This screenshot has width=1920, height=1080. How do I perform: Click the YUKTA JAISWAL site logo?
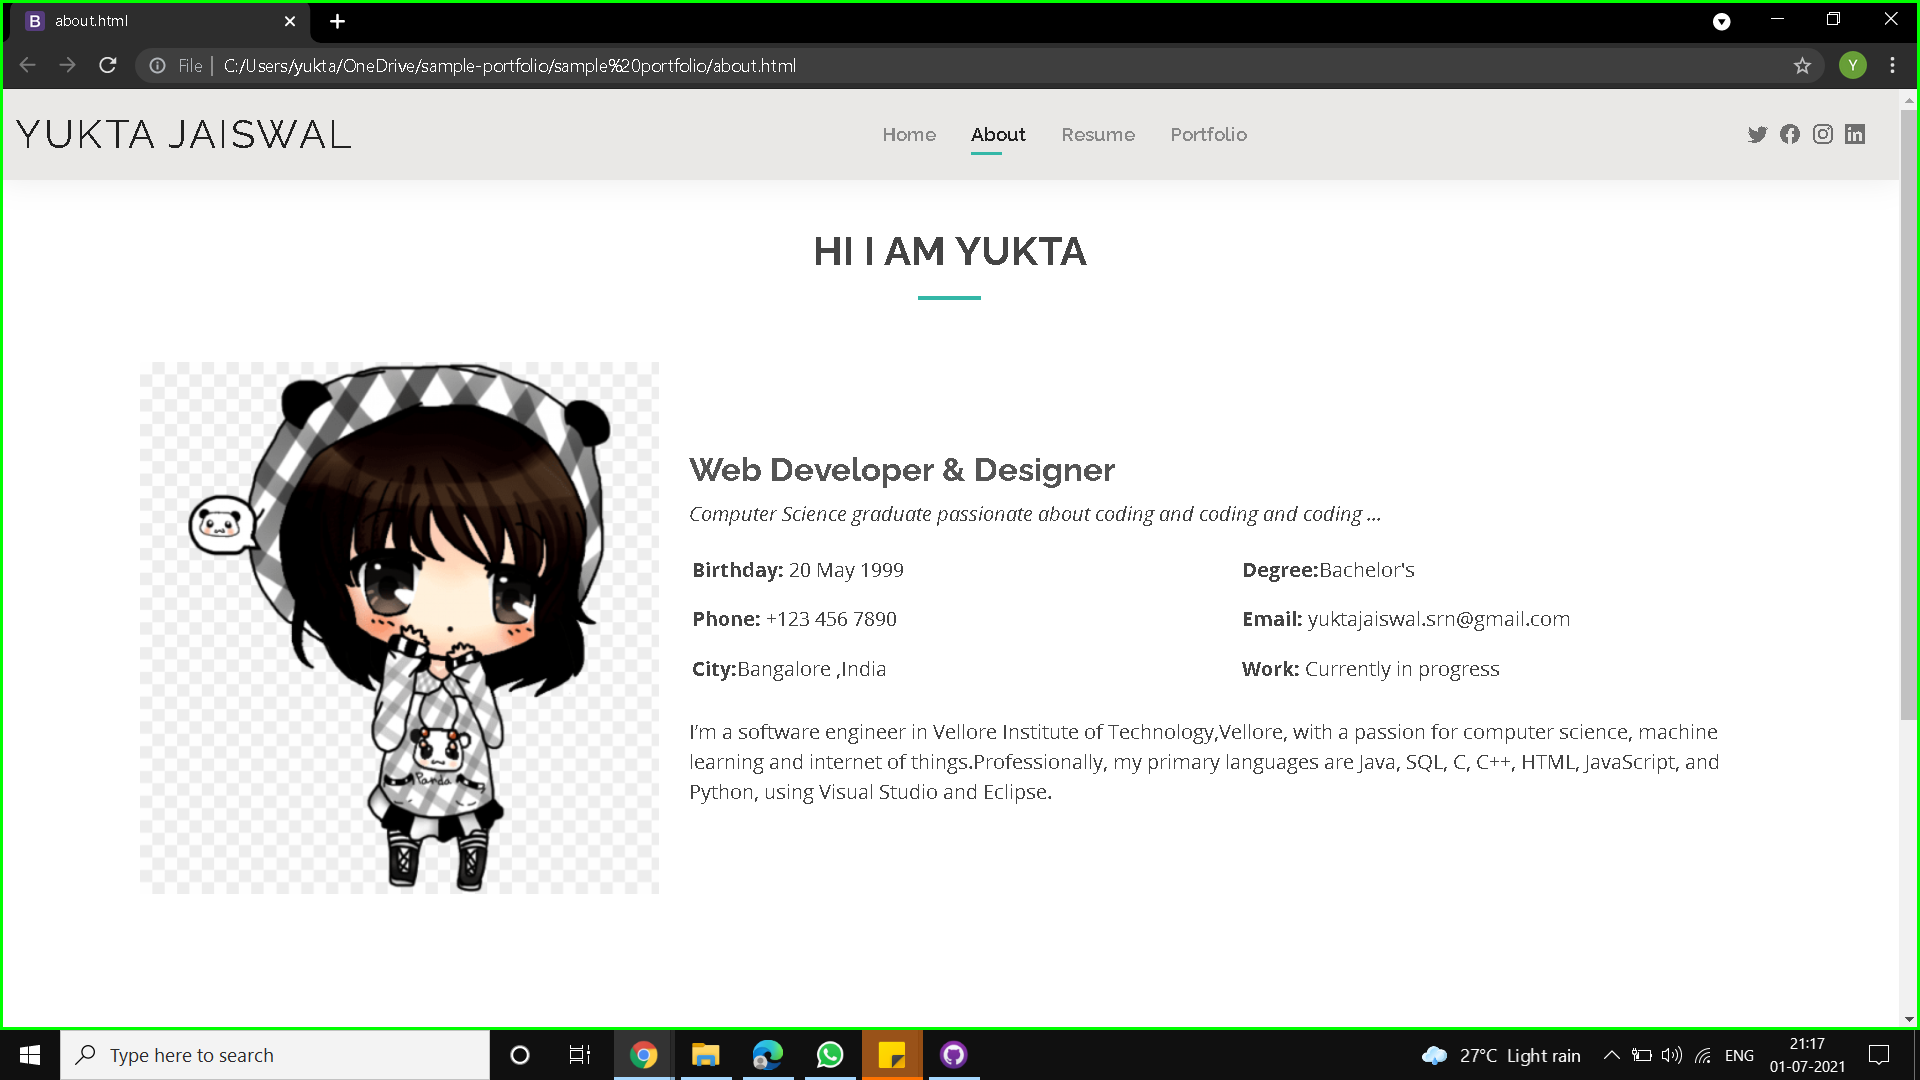(x=184, y=135)
